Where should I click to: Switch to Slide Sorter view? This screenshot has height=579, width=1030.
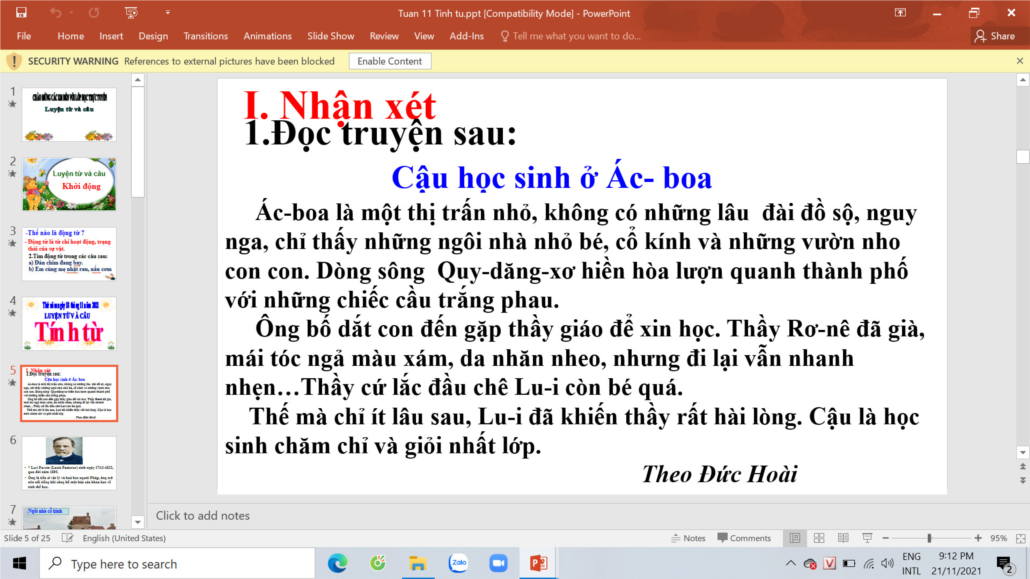pos(818,538)
